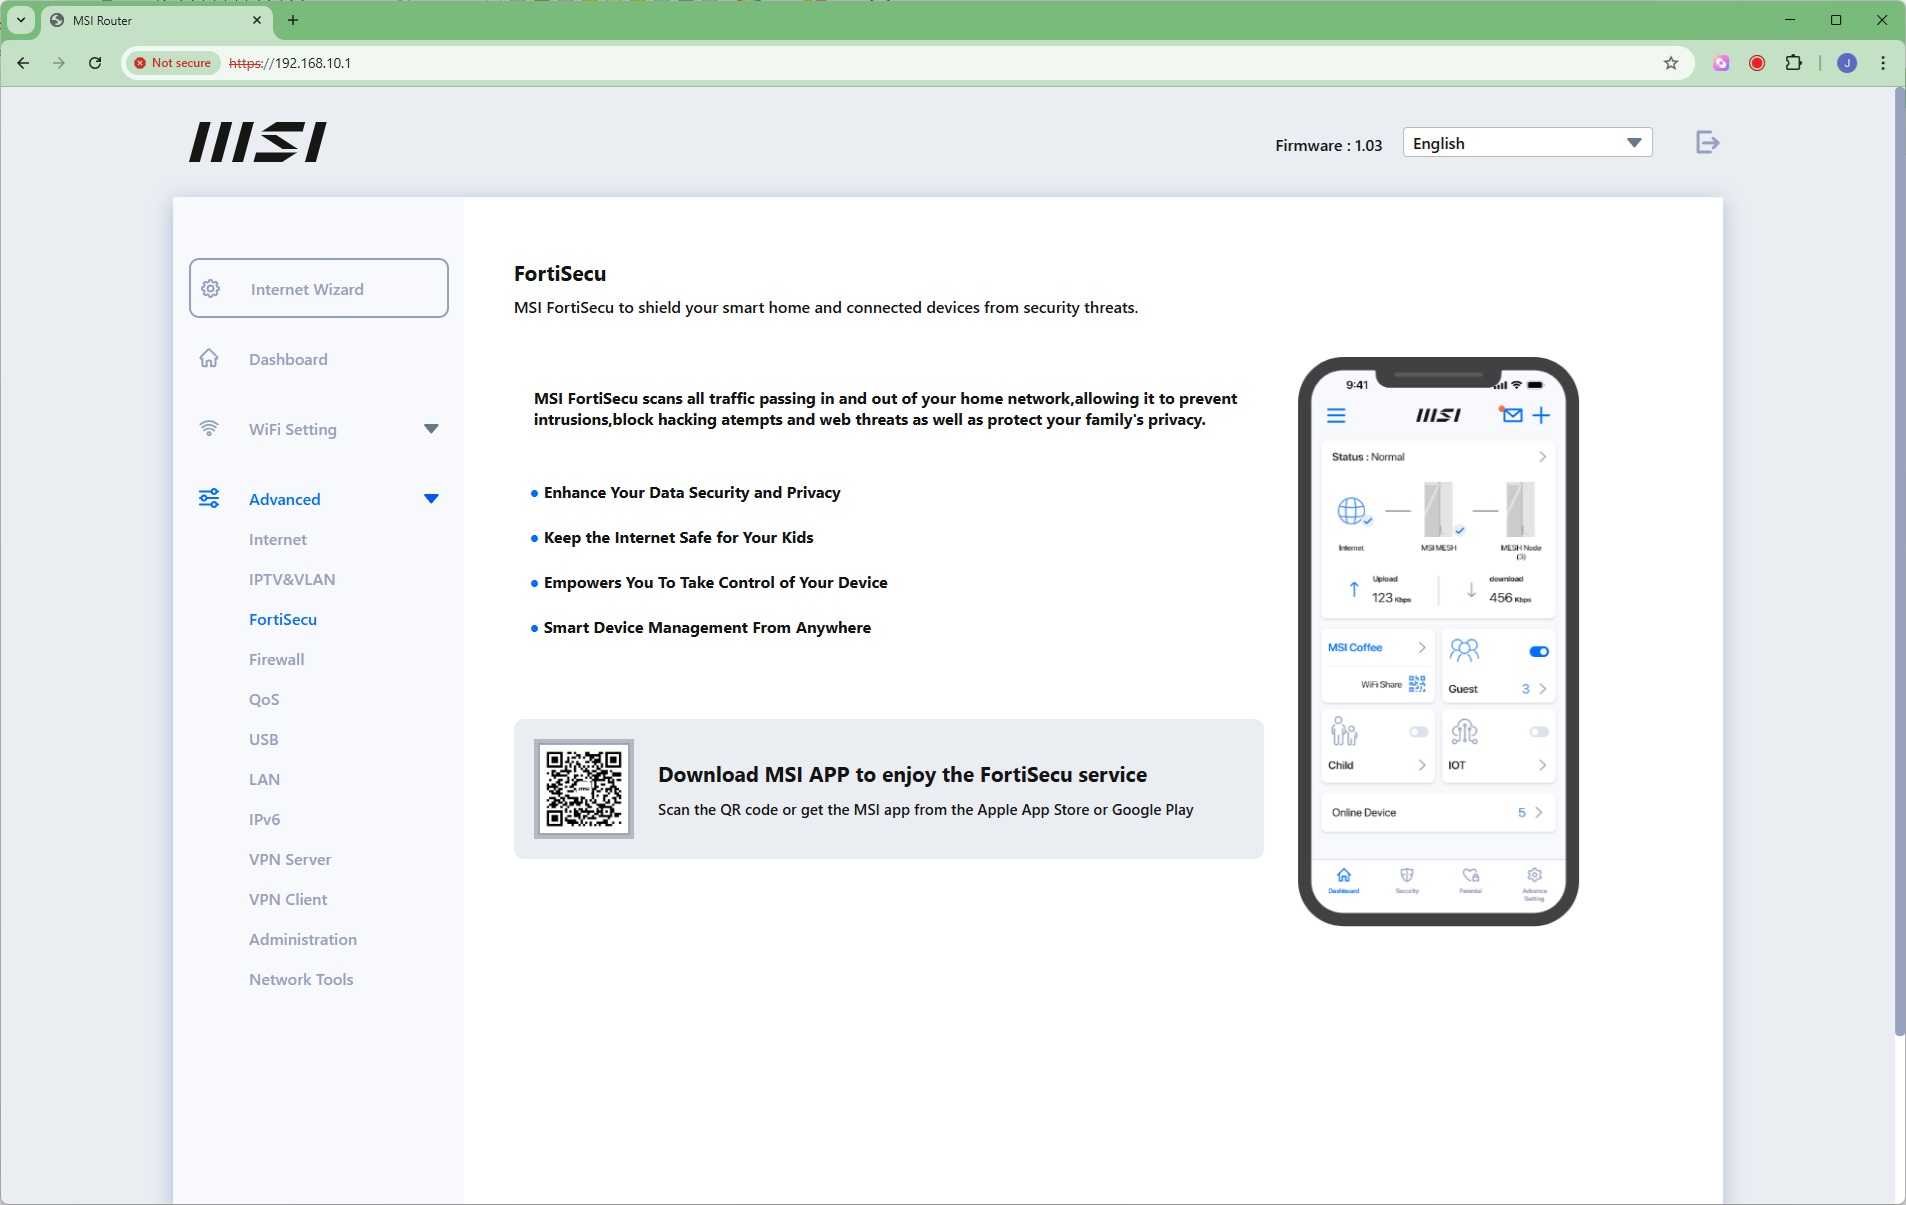The height and width of the screenshot is (1205, 1906).
Task: Collapse the Advanced menu arrow
Action: pos(431,499)
